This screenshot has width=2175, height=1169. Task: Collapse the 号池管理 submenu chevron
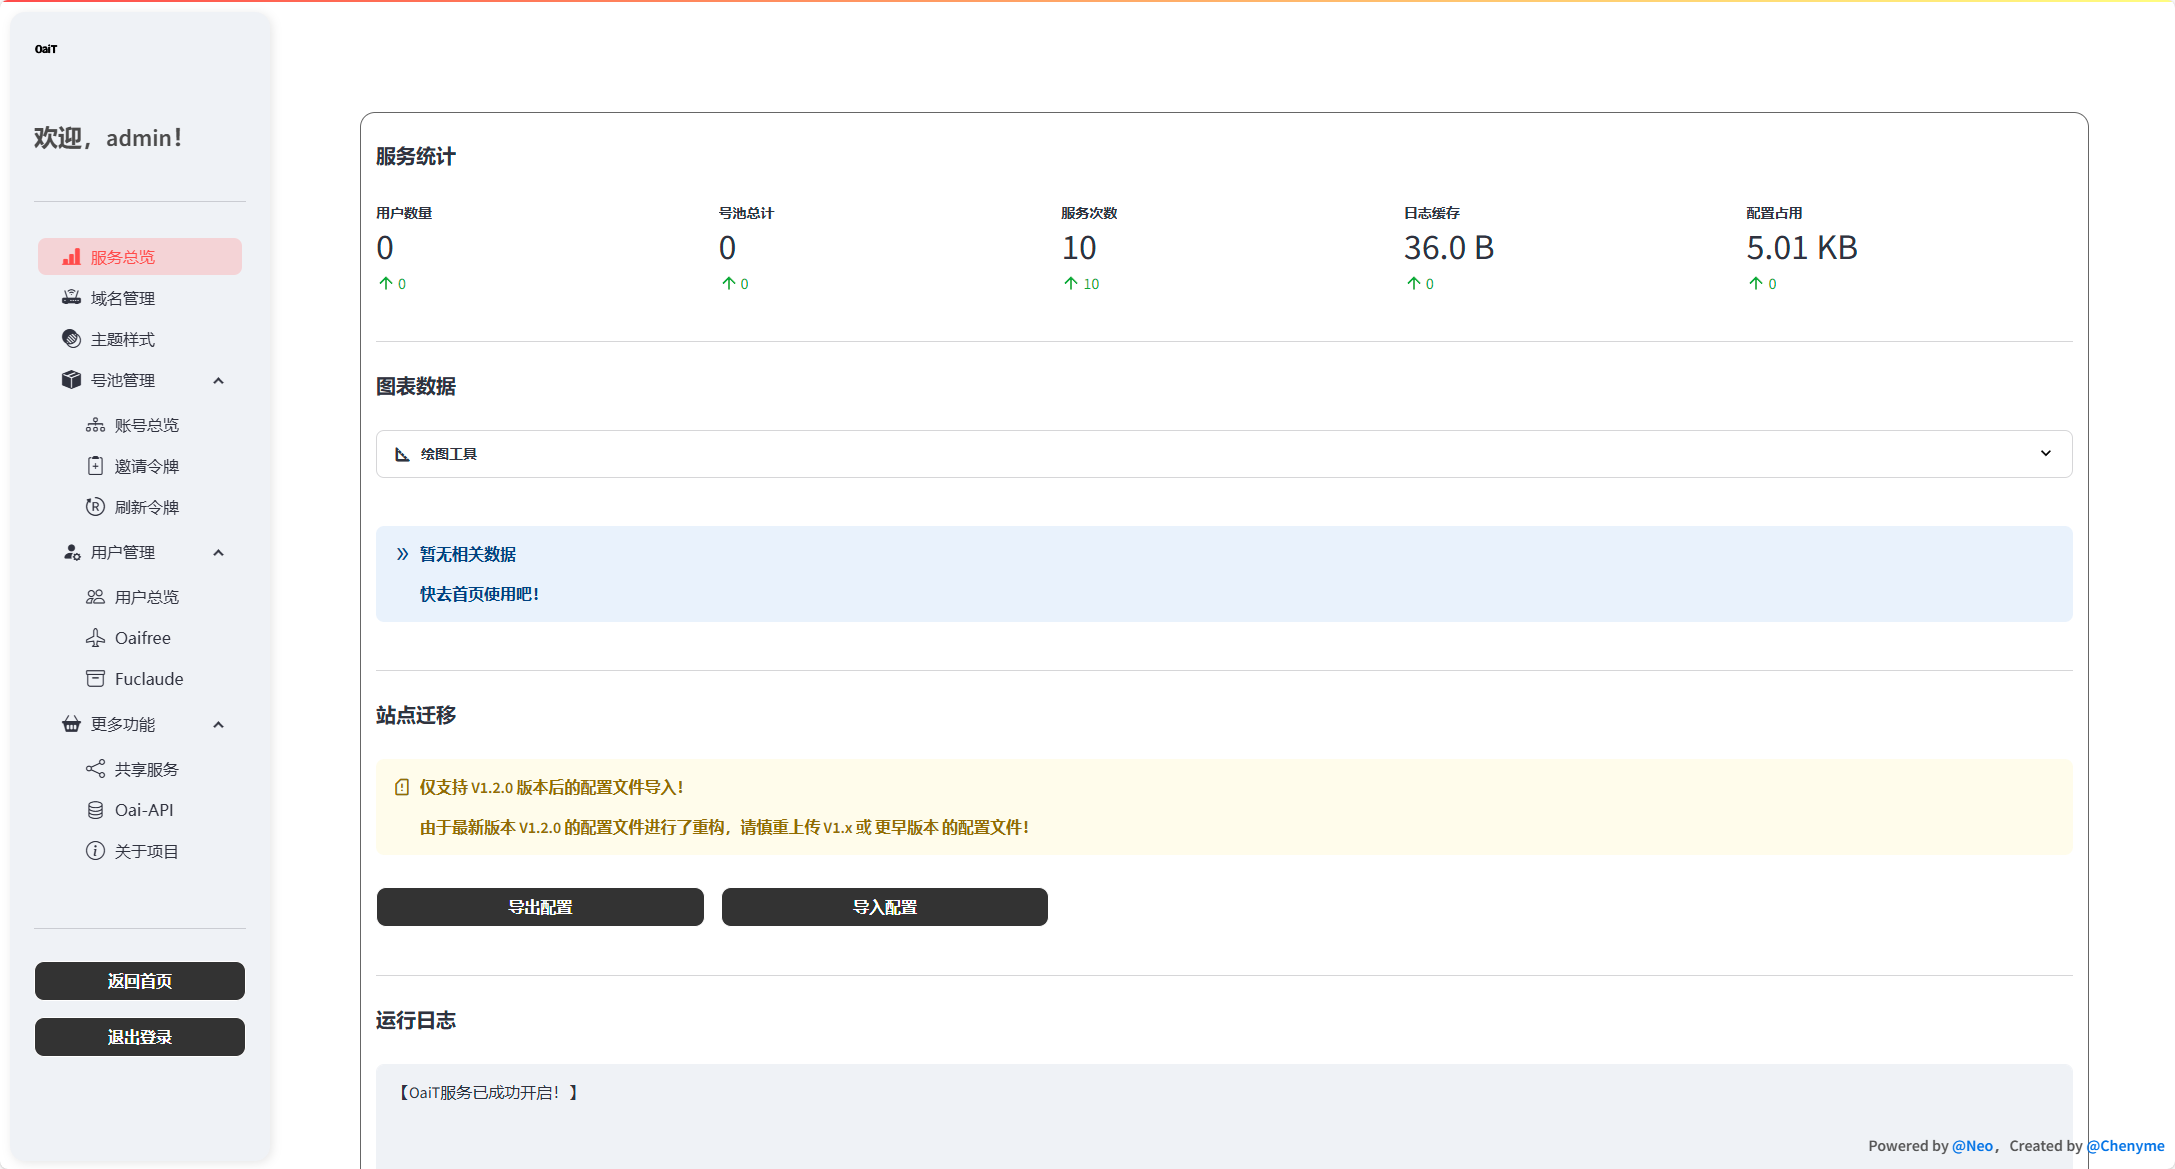click(x=218, y=381)
